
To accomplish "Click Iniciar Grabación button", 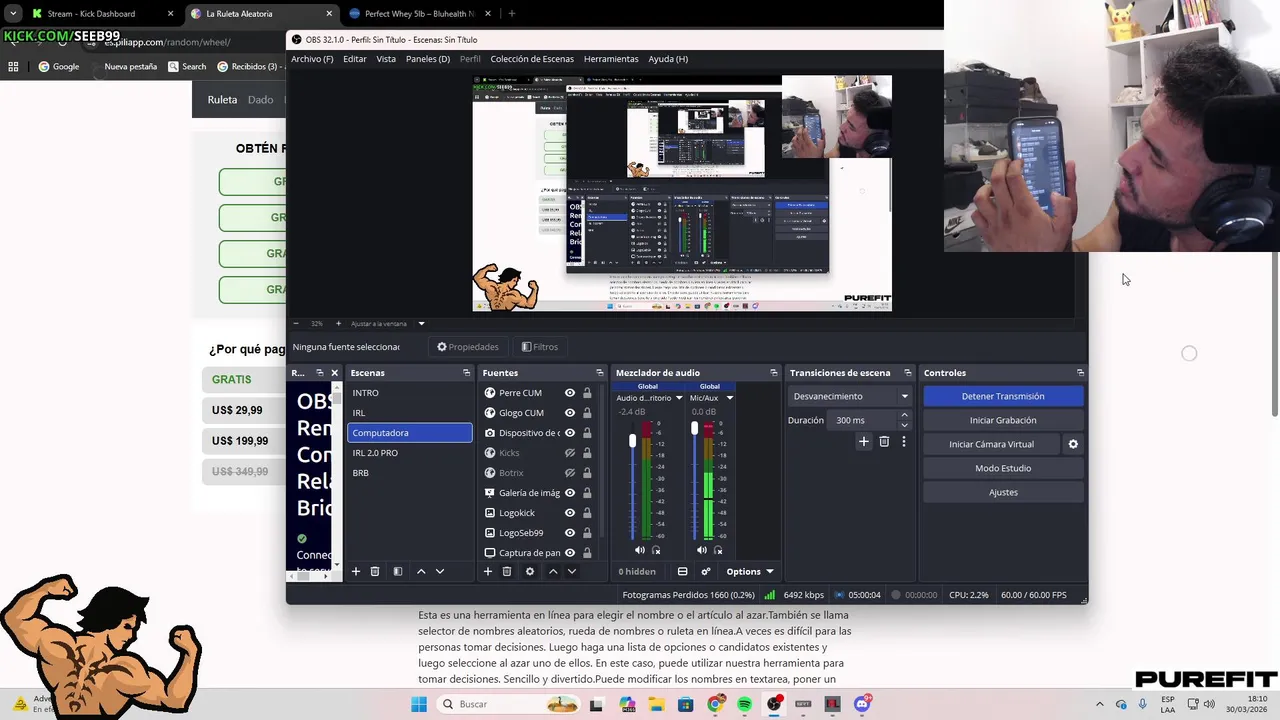I will (x=1003, y=420).
